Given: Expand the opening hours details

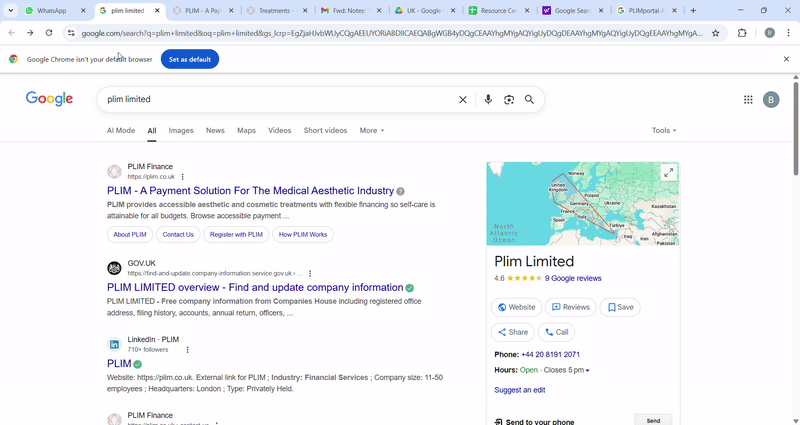Looking at the screenshot, I should pos(587,370).
